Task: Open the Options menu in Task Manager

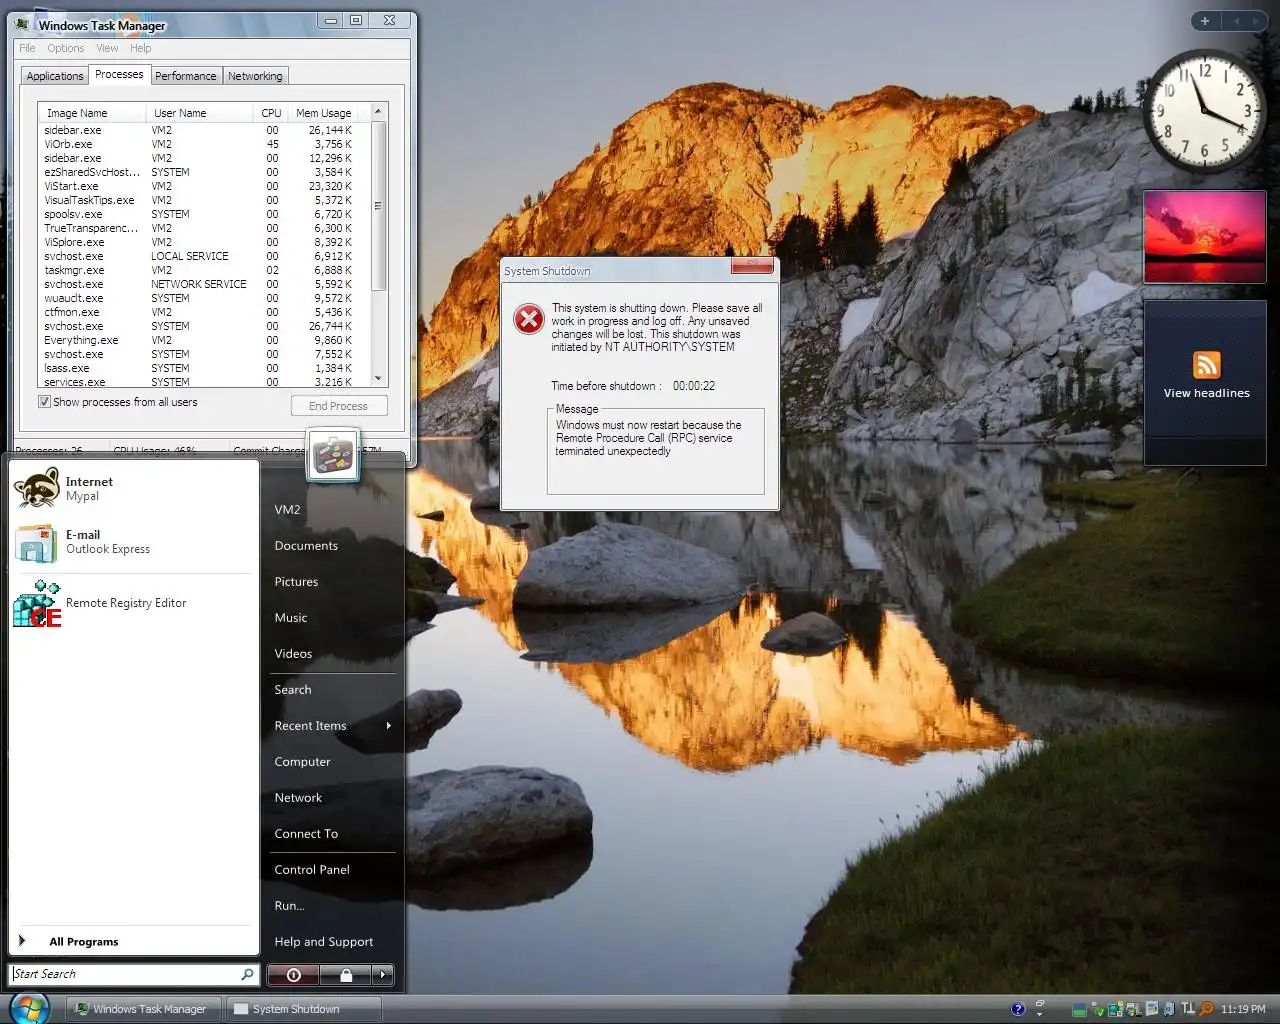Action: click(x=65, y=48)
